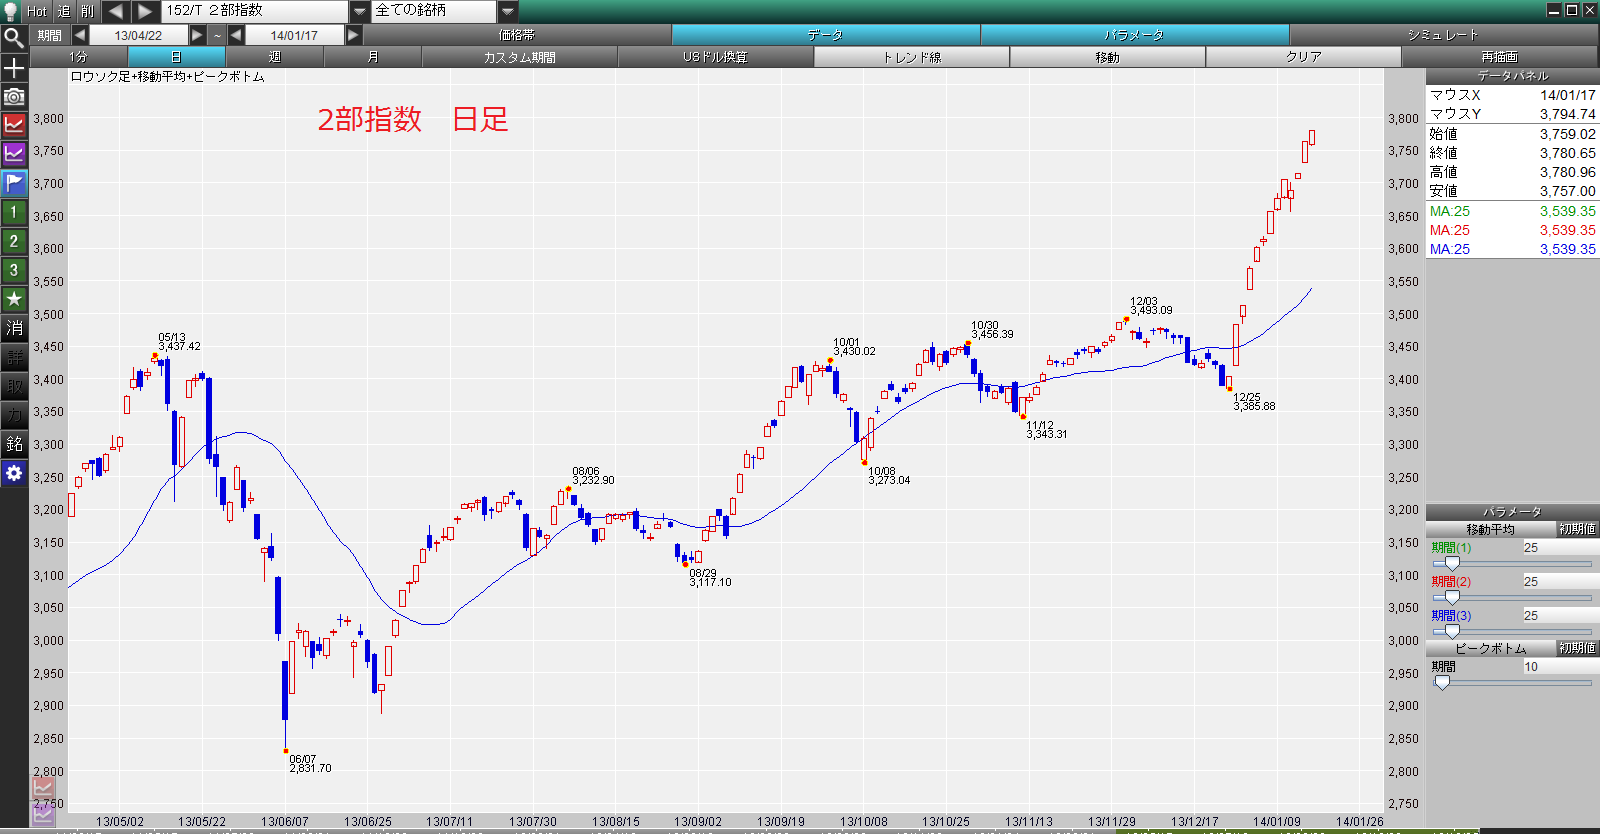Click the 取 sidebar icon
The width and height of the screenshot is (1608, 834).
pos(14,386)
